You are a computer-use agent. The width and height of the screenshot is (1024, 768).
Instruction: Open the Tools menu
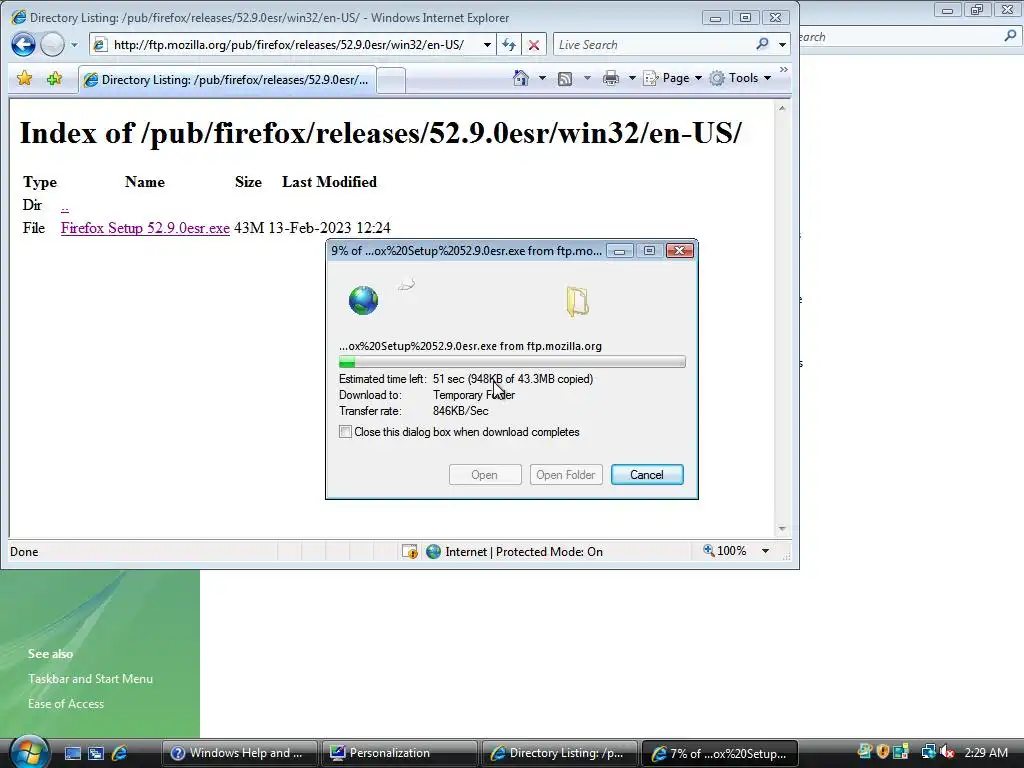[741, 78]
